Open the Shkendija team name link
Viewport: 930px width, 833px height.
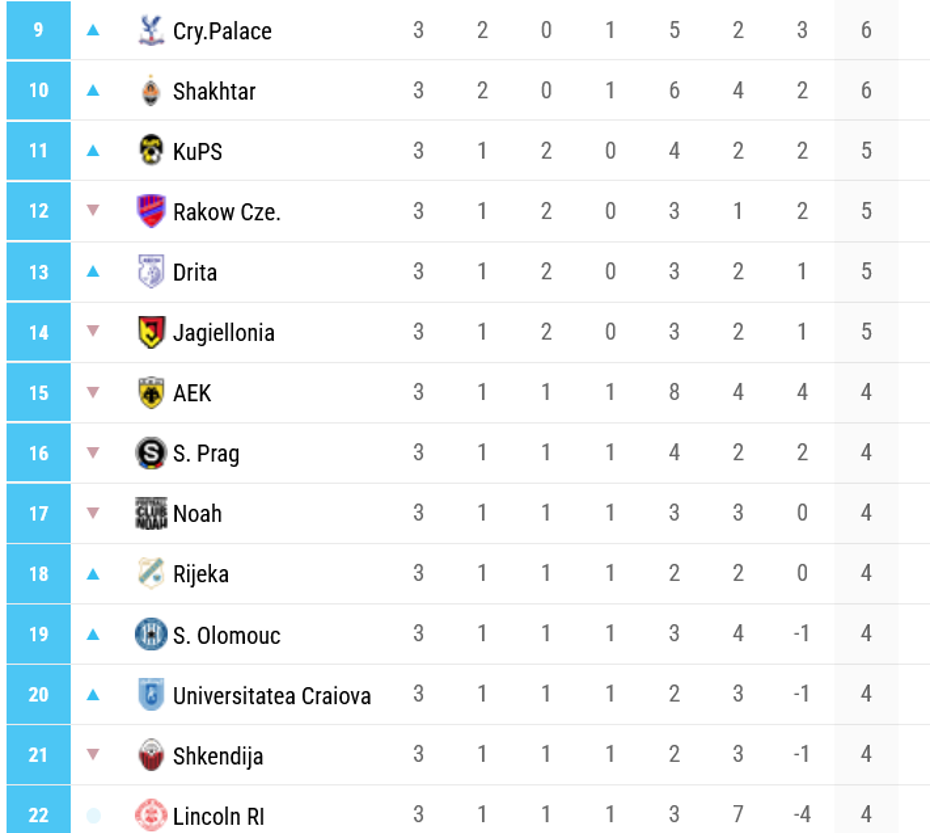[218, 755]
